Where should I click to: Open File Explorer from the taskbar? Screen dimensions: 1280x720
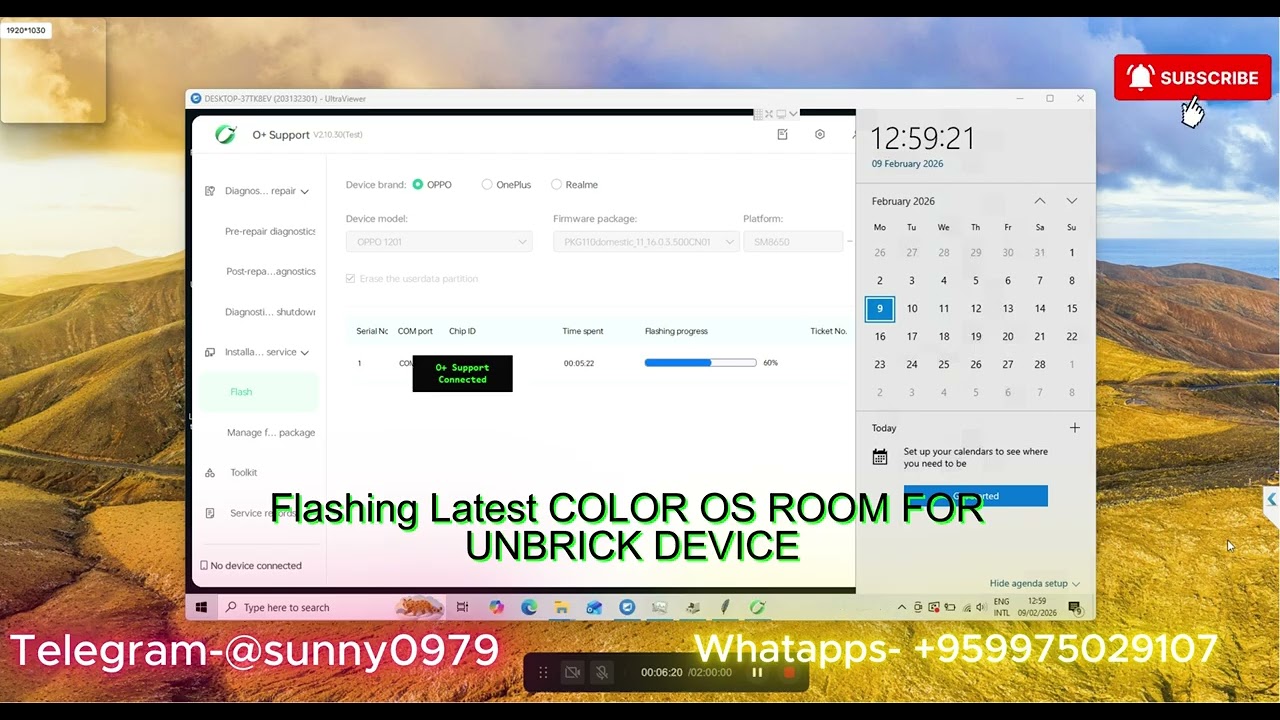point(561,607)
